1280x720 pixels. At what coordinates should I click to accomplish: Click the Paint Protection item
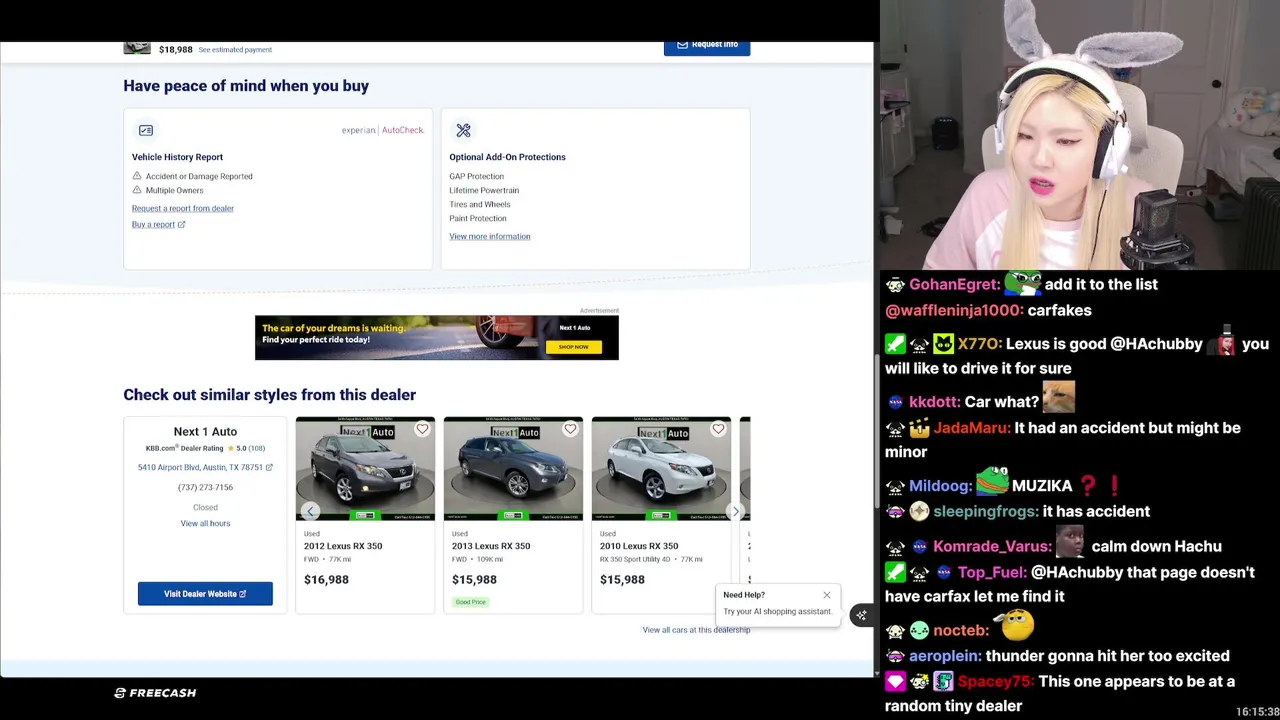478,218
